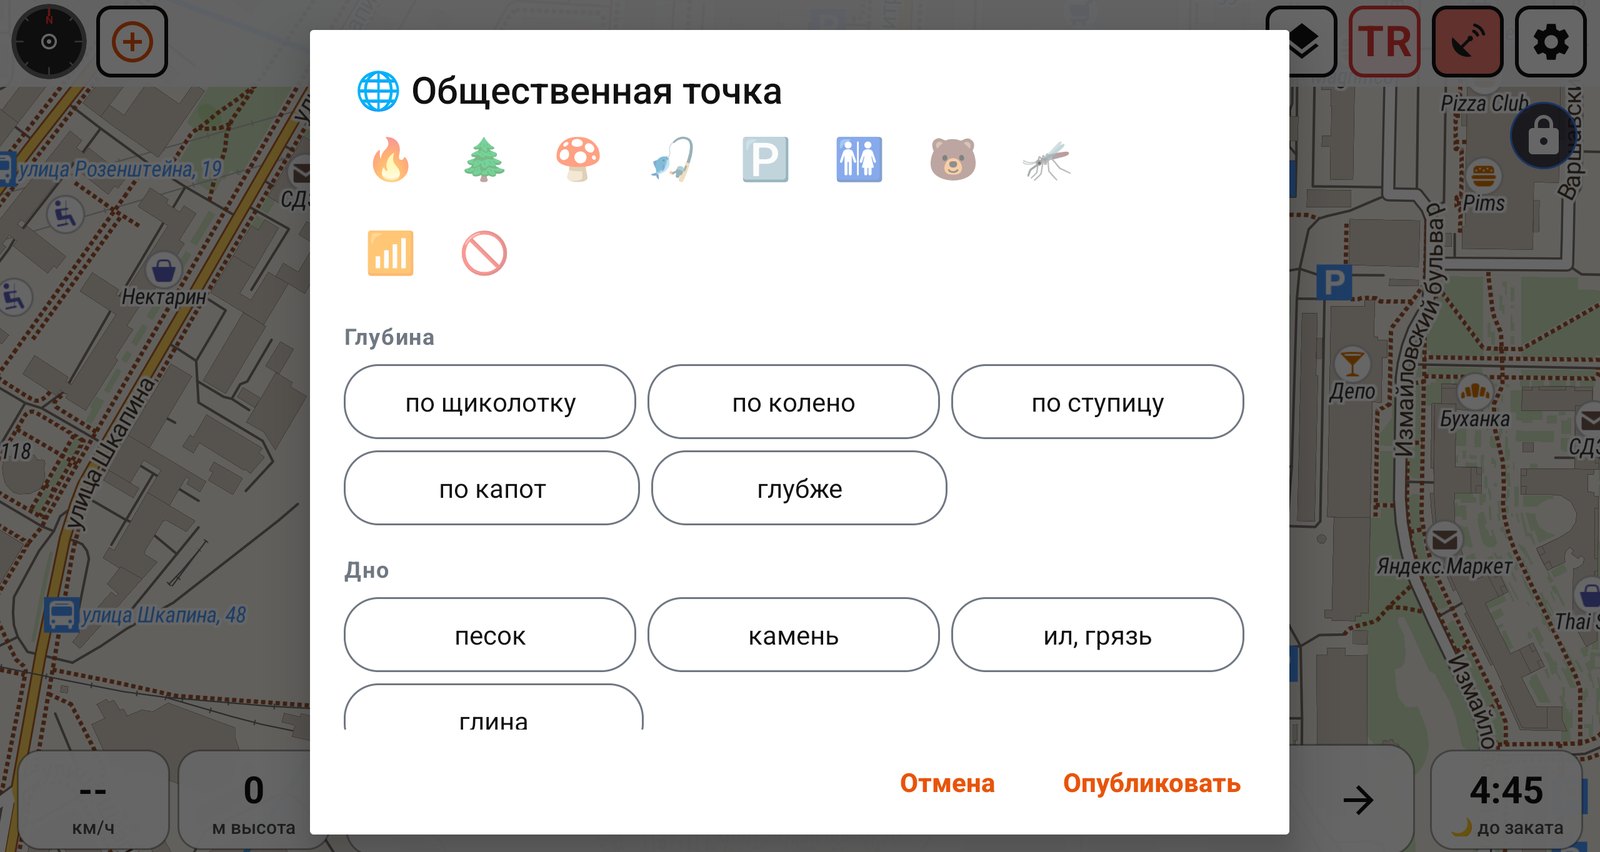Screen dimensions: 1600x852
Task: Click the globe icon beside the title
Action: coord(378,91)
